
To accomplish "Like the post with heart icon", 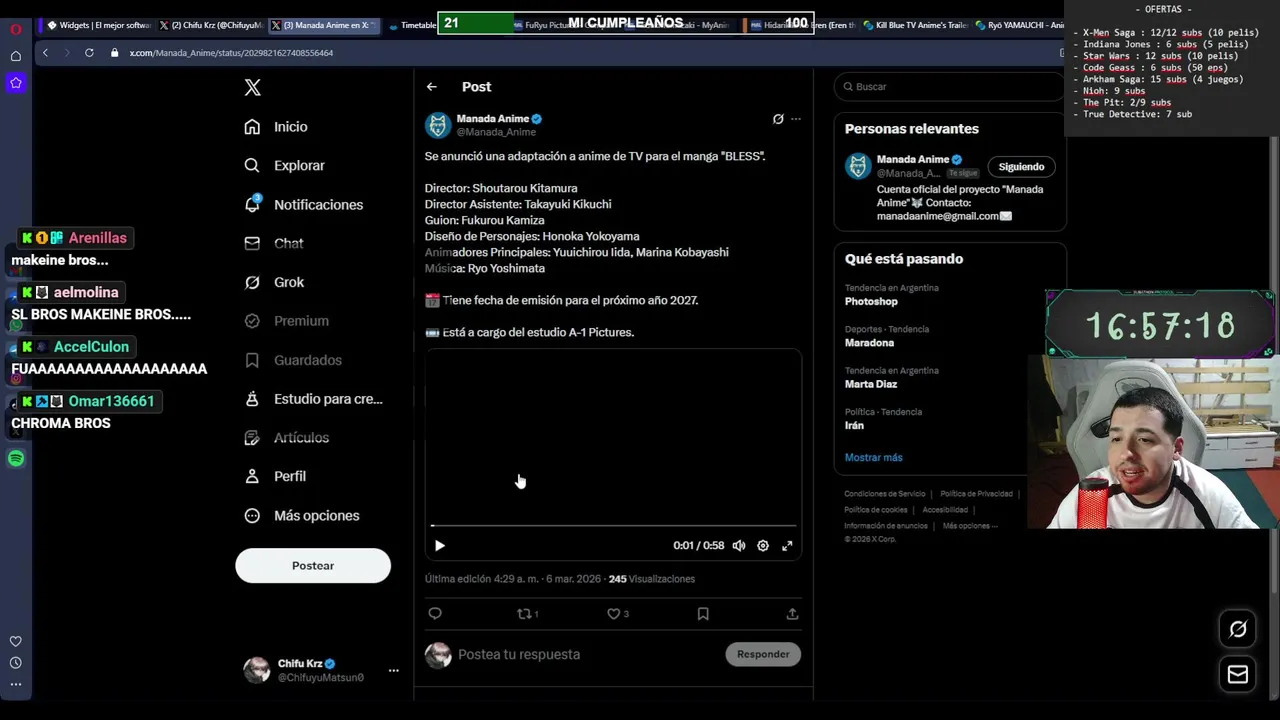I will [618, 614].
